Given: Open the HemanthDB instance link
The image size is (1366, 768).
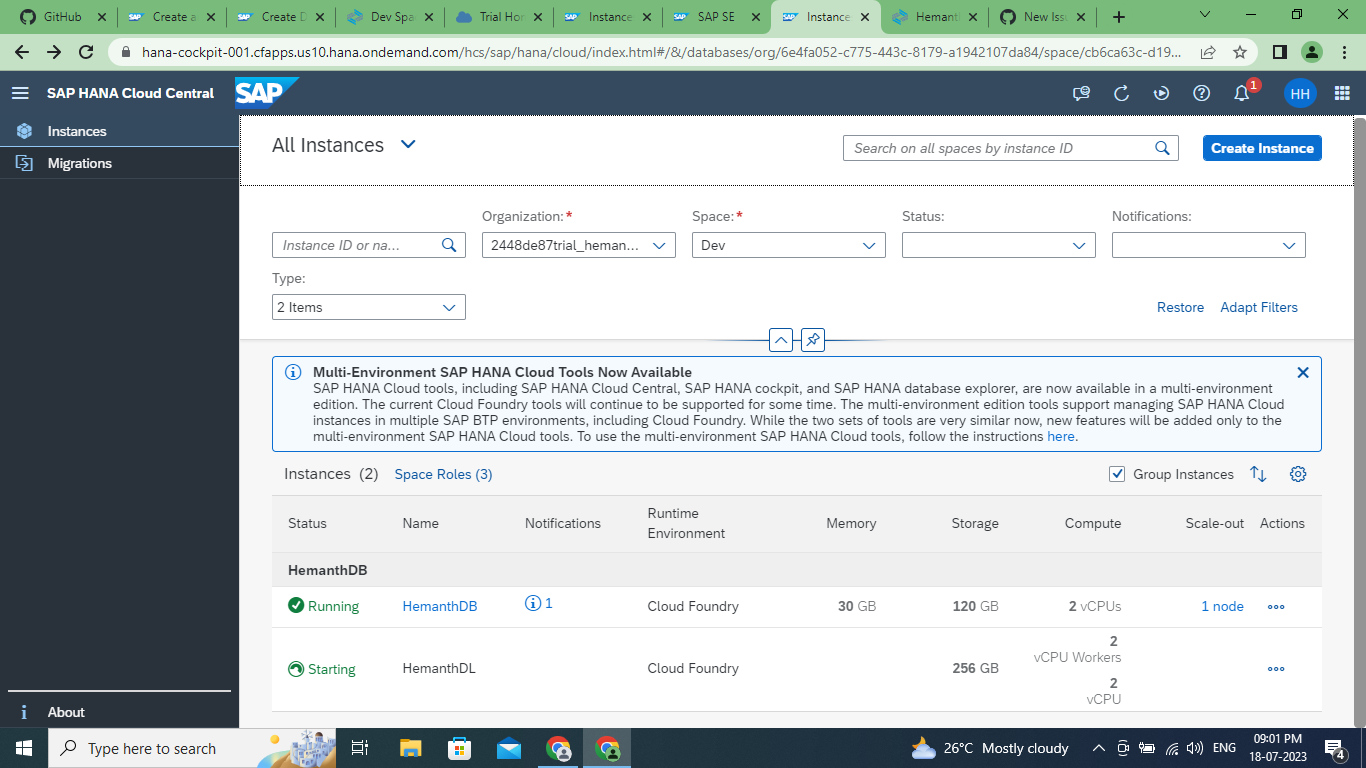Looking at the screenshot, I should [439, 606].
